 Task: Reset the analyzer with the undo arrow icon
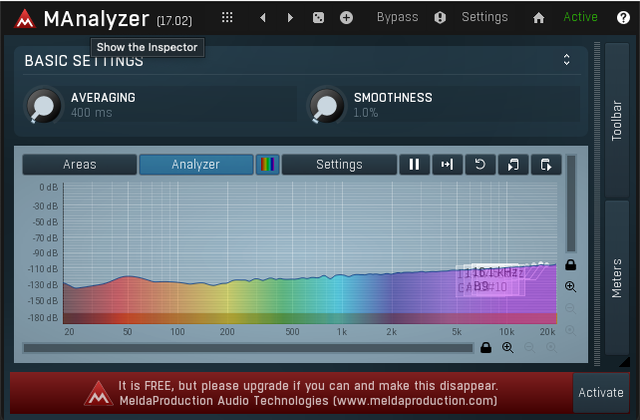[480, 164]
